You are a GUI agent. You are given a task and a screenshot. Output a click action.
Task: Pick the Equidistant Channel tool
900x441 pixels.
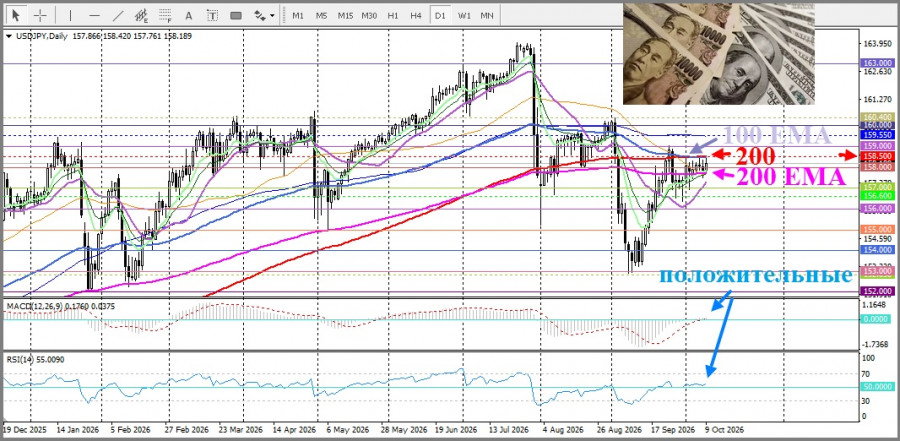(x=141, y=16)
